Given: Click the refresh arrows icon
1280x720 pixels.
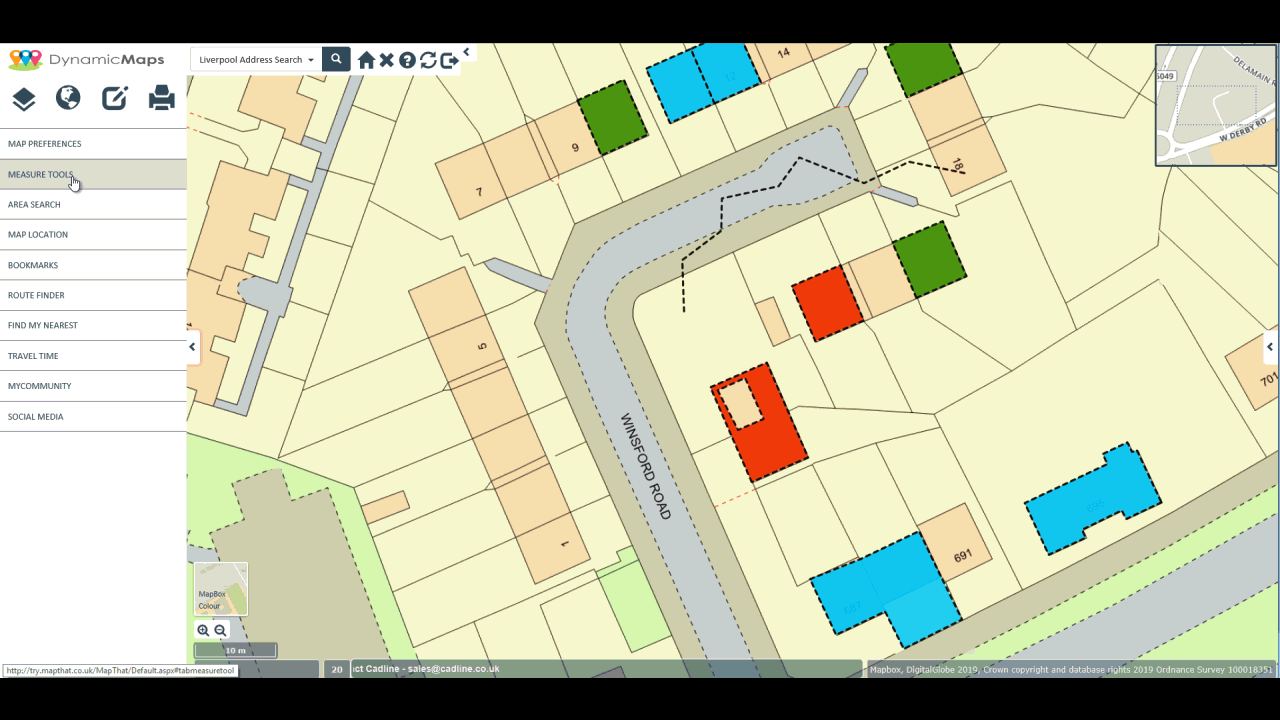Looking at the screenshot, I should tap(428, 60).
